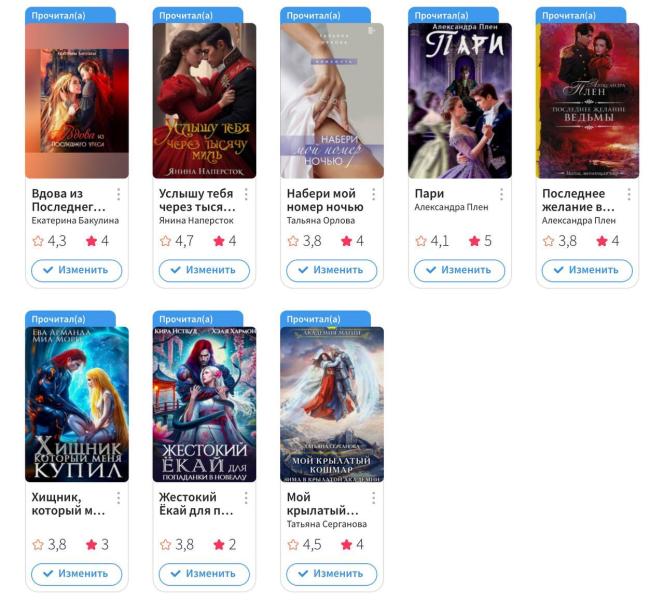Click Изменить button under Вдова из Последнего

coord(77,271)
